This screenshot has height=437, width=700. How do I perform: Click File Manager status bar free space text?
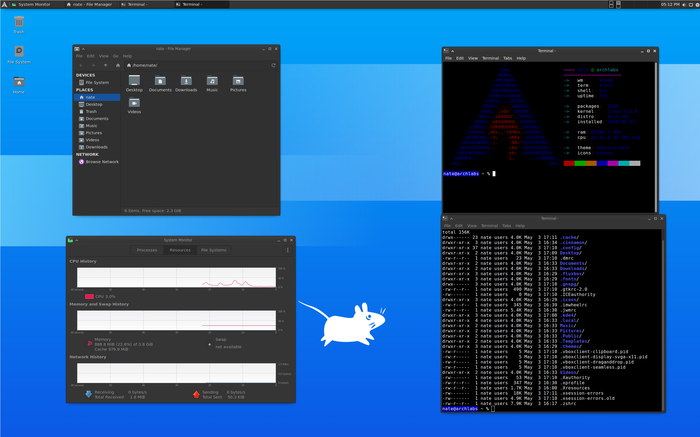153,211
